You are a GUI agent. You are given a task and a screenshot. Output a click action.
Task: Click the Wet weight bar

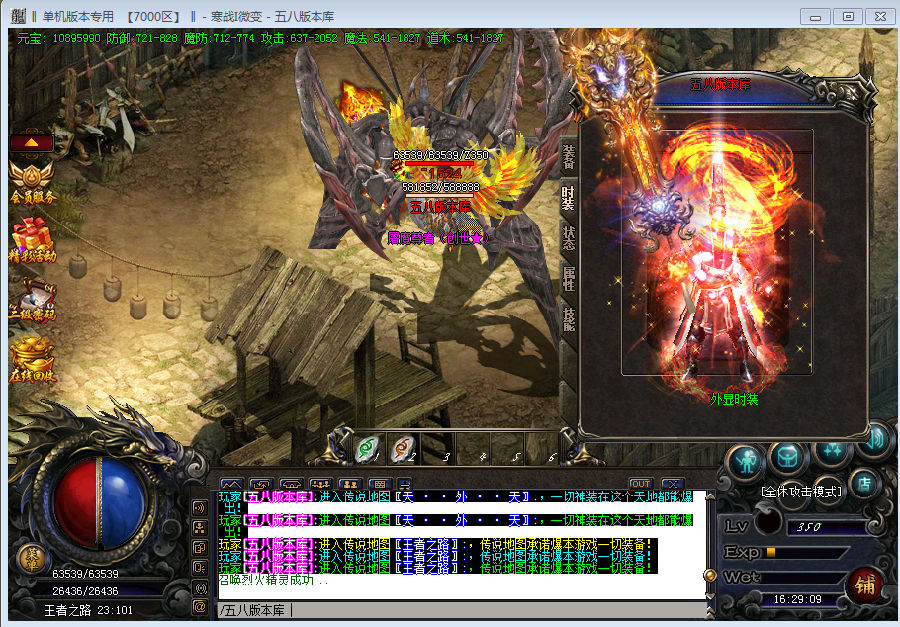pos(802,577)
